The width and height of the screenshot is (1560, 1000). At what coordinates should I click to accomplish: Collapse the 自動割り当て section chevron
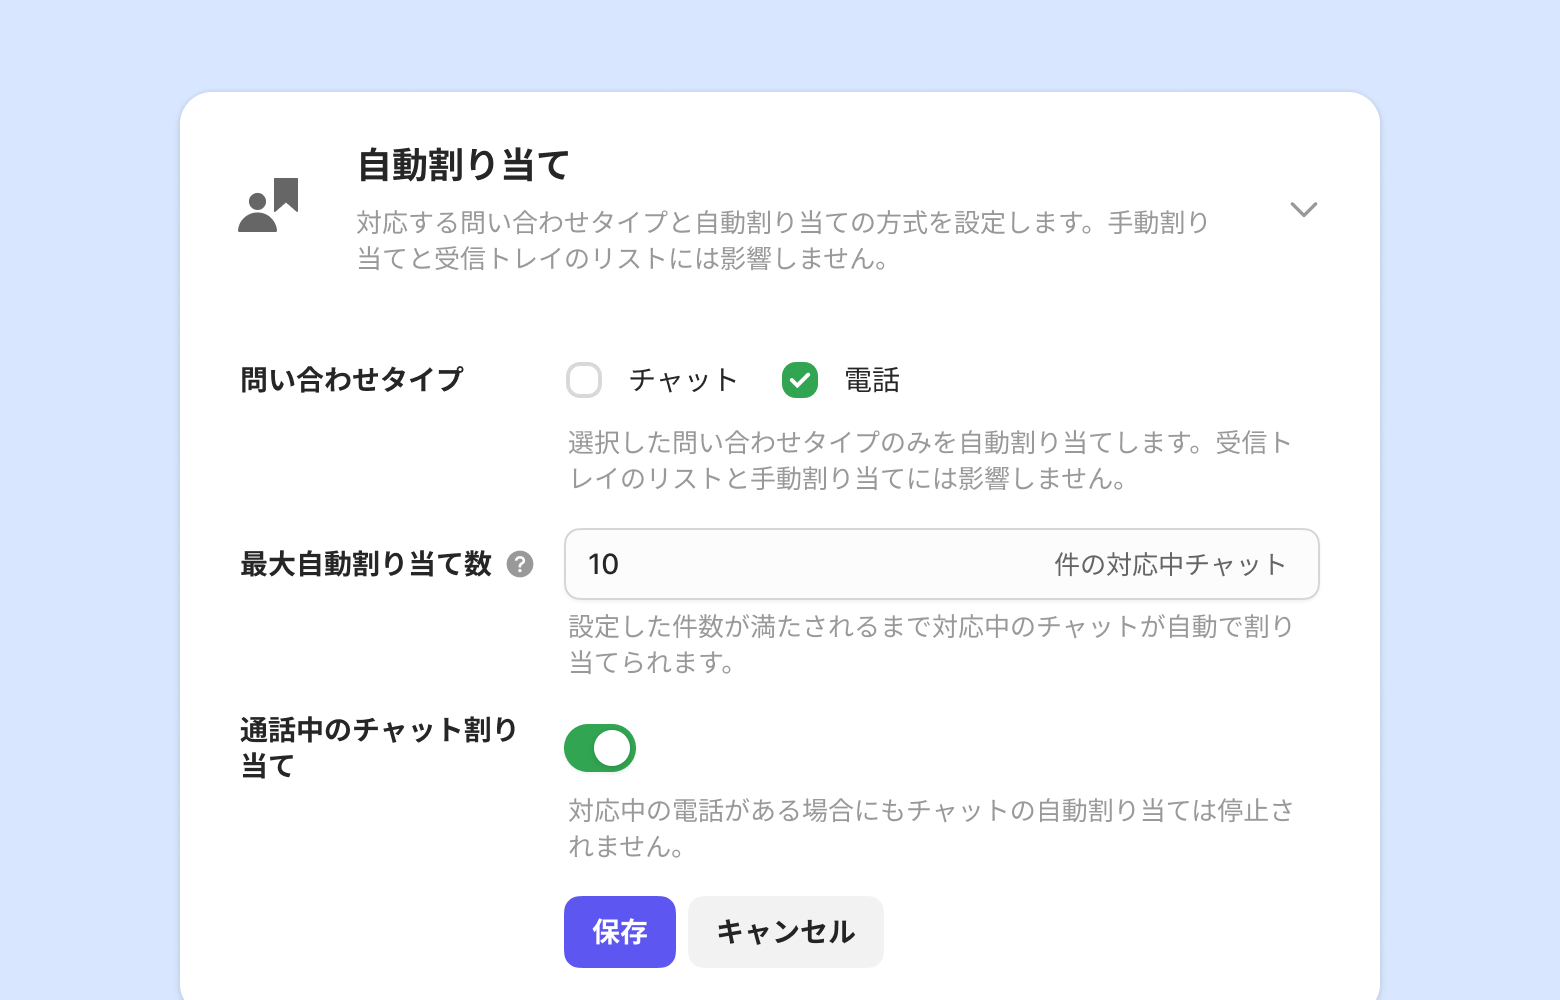point(1303,210)
